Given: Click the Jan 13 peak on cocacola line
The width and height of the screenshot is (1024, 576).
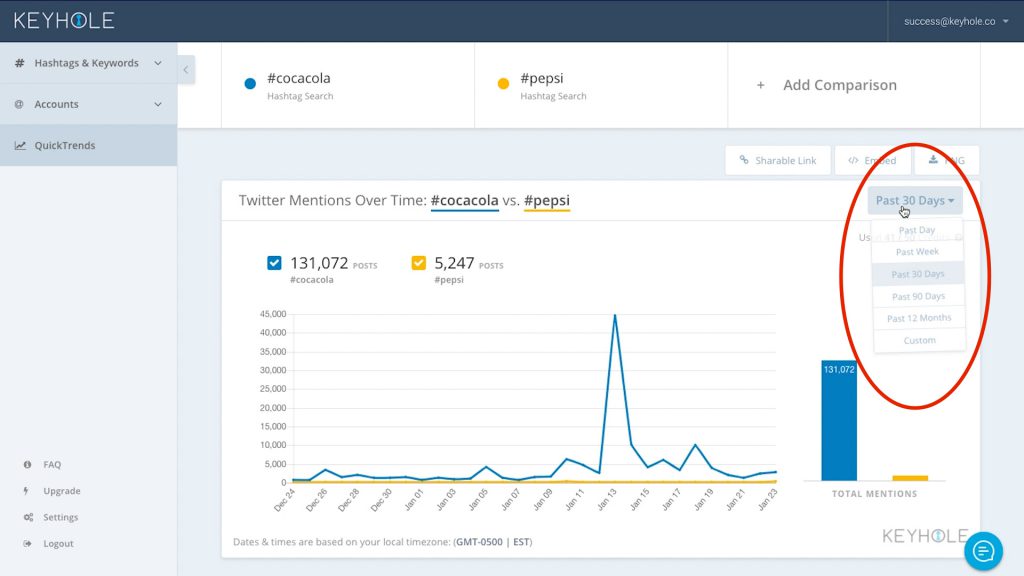Looking at the screenshot, I should pyautogui.click(x=615, y=315).
